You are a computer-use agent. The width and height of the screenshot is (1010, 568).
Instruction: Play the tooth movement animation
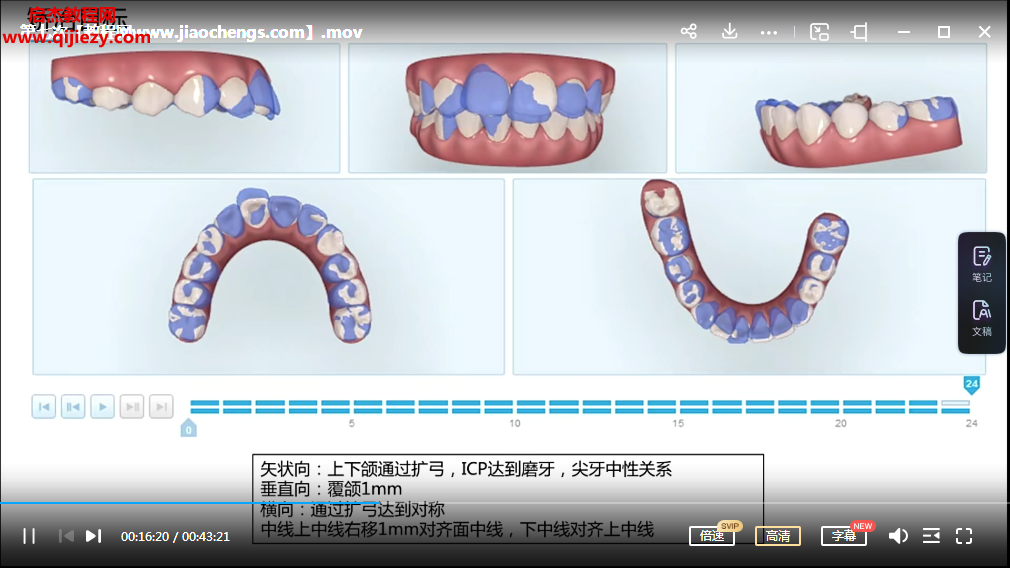[x=102, y=406]
